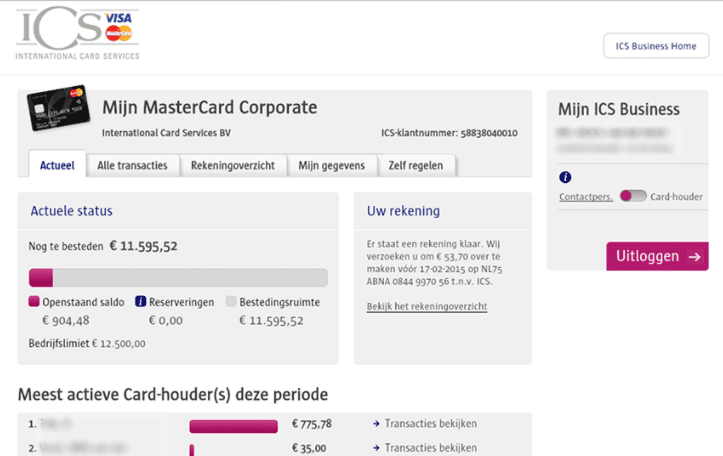Switch to the Alle transacties tab

click(x=132, y=166)
